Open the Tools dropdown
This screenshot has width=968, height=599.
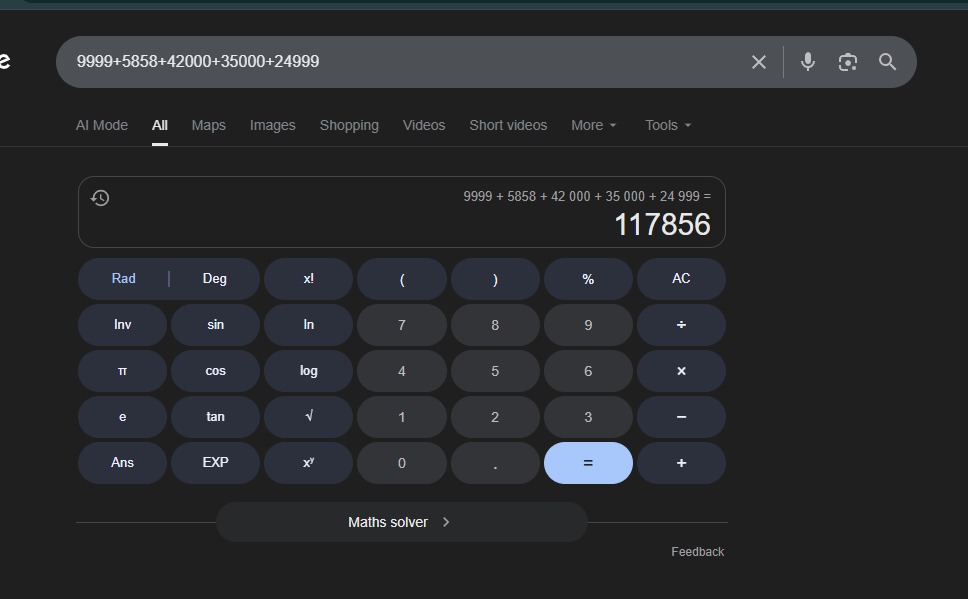point(668,125)
